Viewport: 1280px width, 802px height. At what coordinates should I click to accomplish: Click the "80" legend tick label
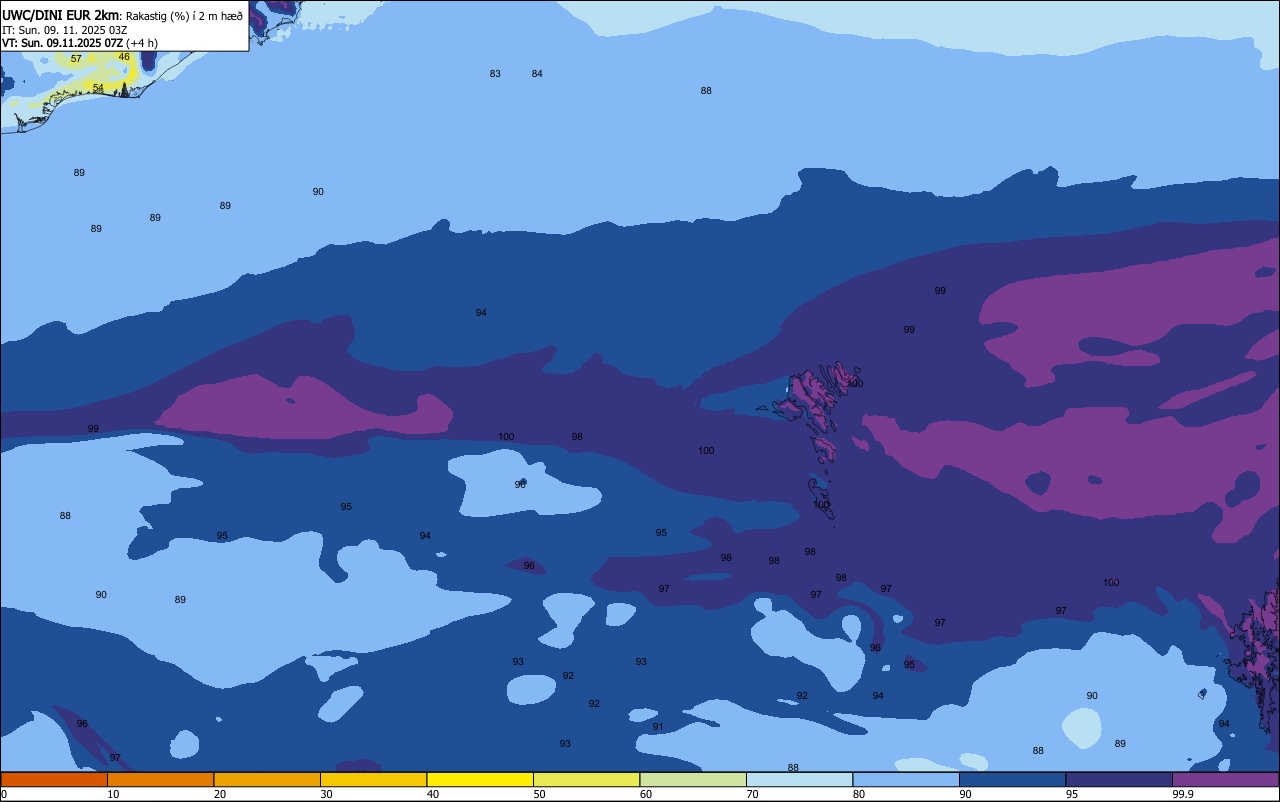coord(859,794)
